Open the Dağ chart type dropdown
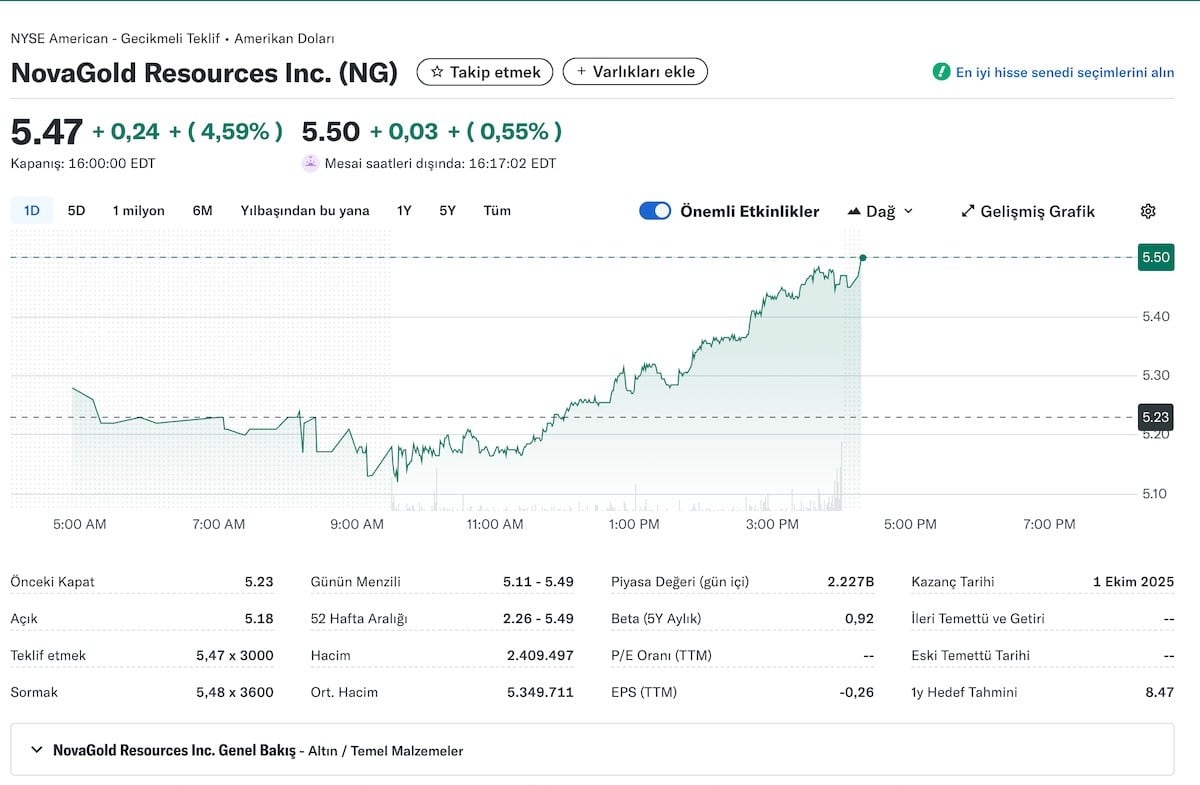Viewport: 1200px width, 785px height. tap(880, 211)
